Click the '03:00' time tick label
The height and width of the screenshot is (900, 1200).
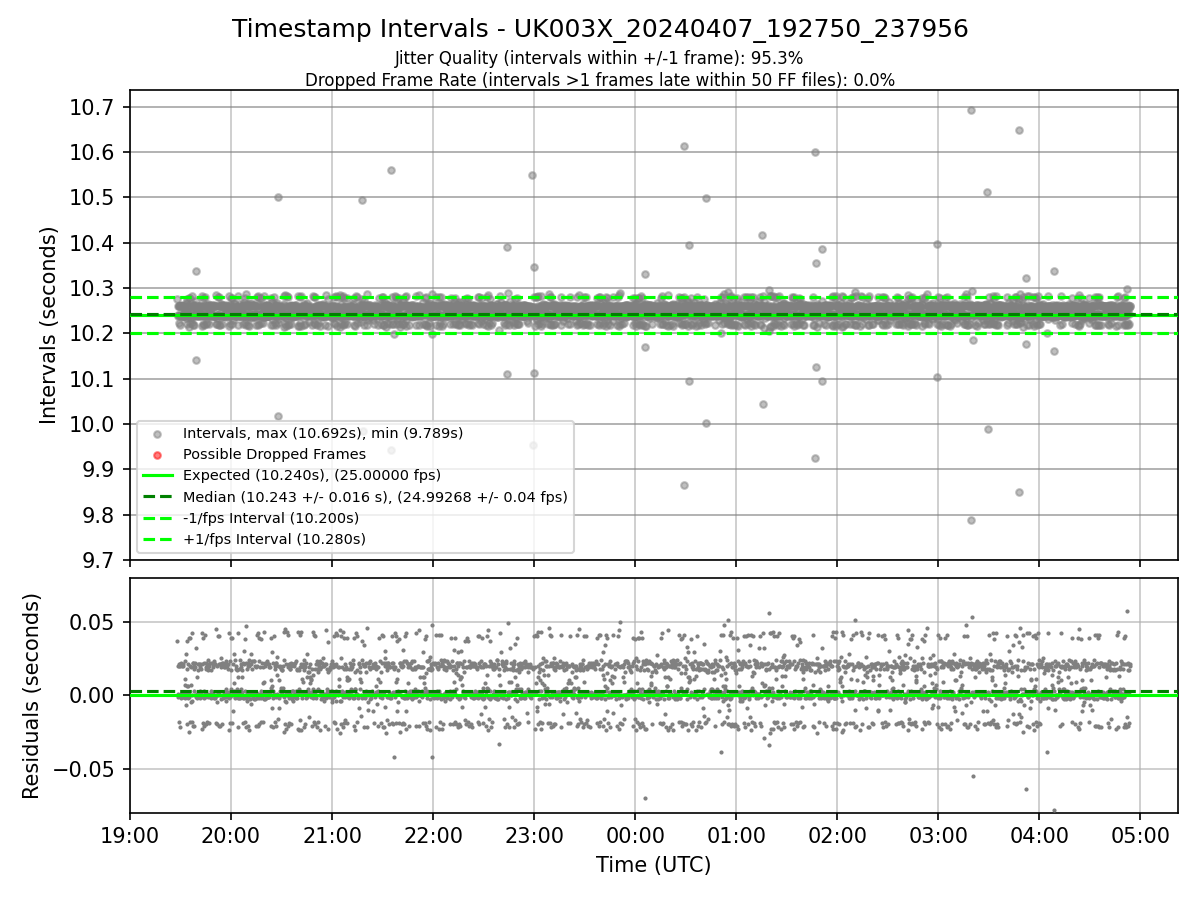tap(938, 834)
